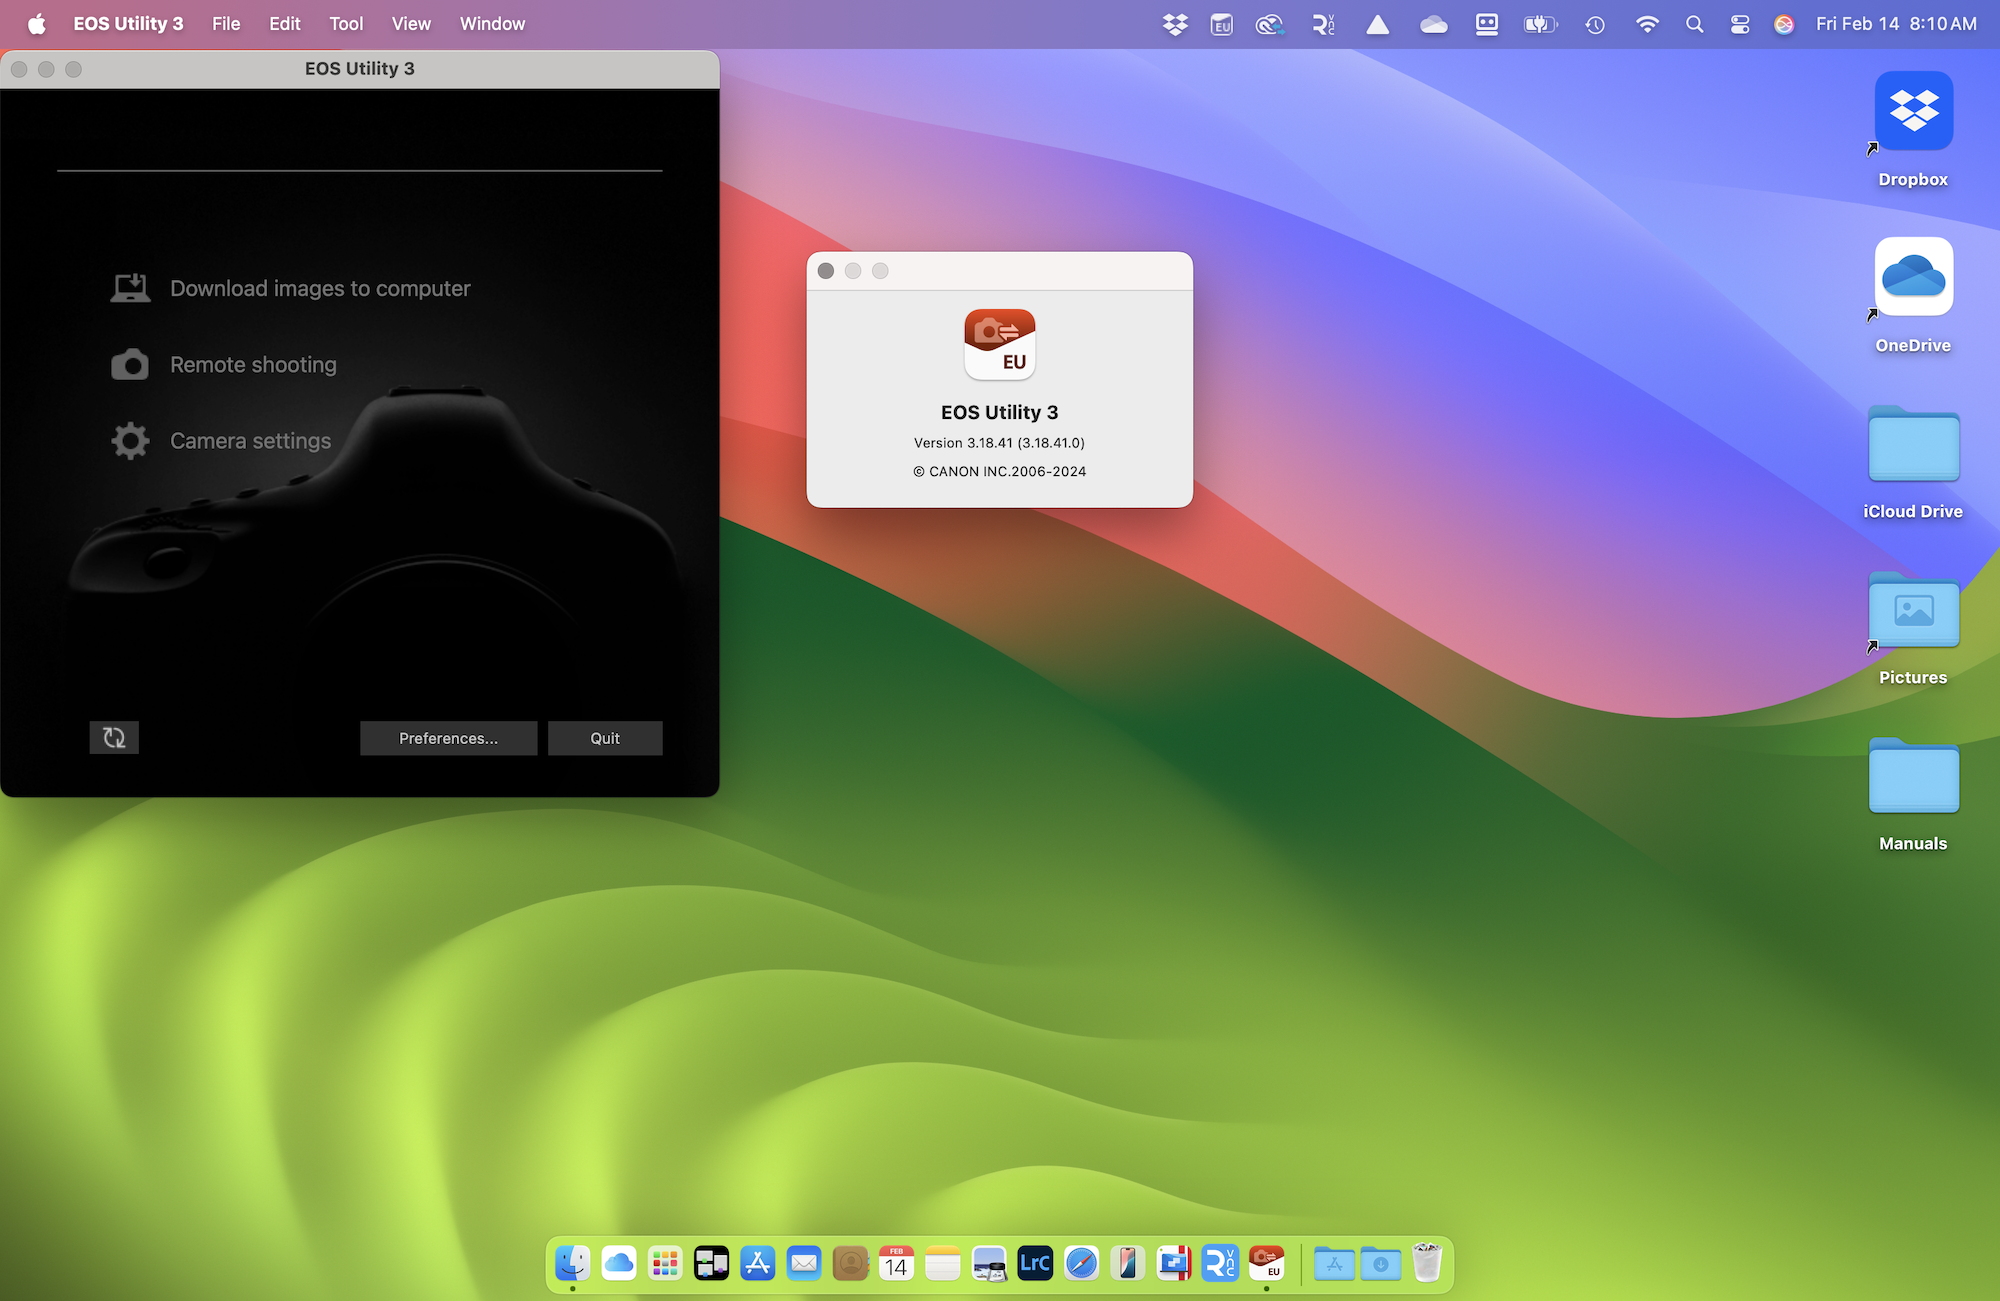
Task: Open Lightroom Classic from the Dock
Action: tap(1035, 1263)
